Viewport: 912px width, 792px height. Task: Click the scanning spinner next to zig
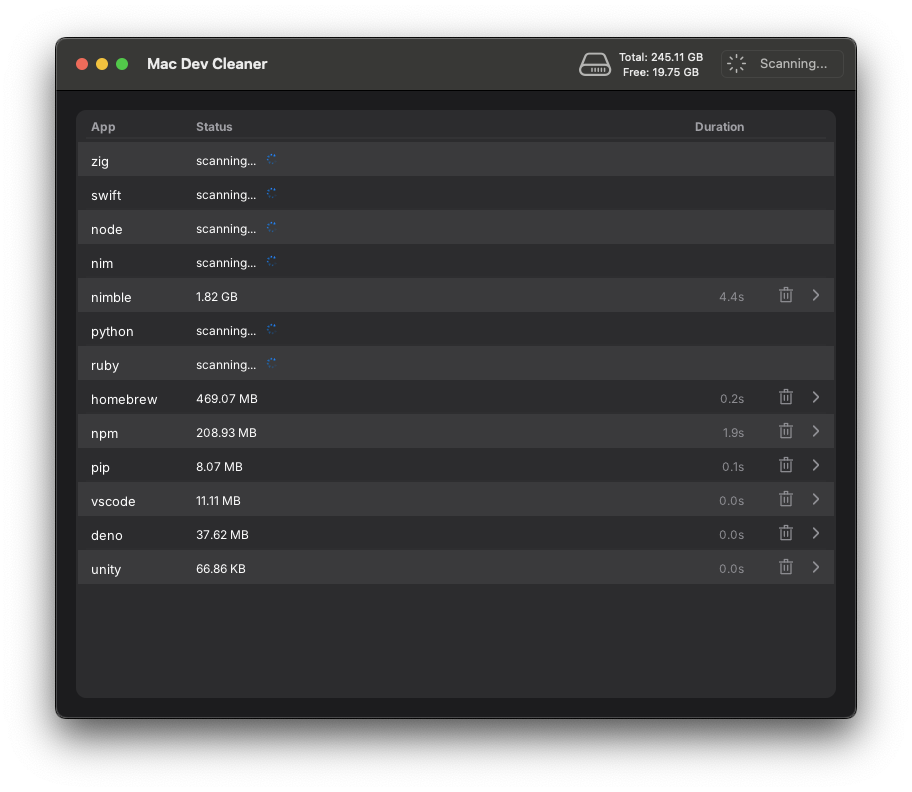pyautogui.click(x=269, y=158)
